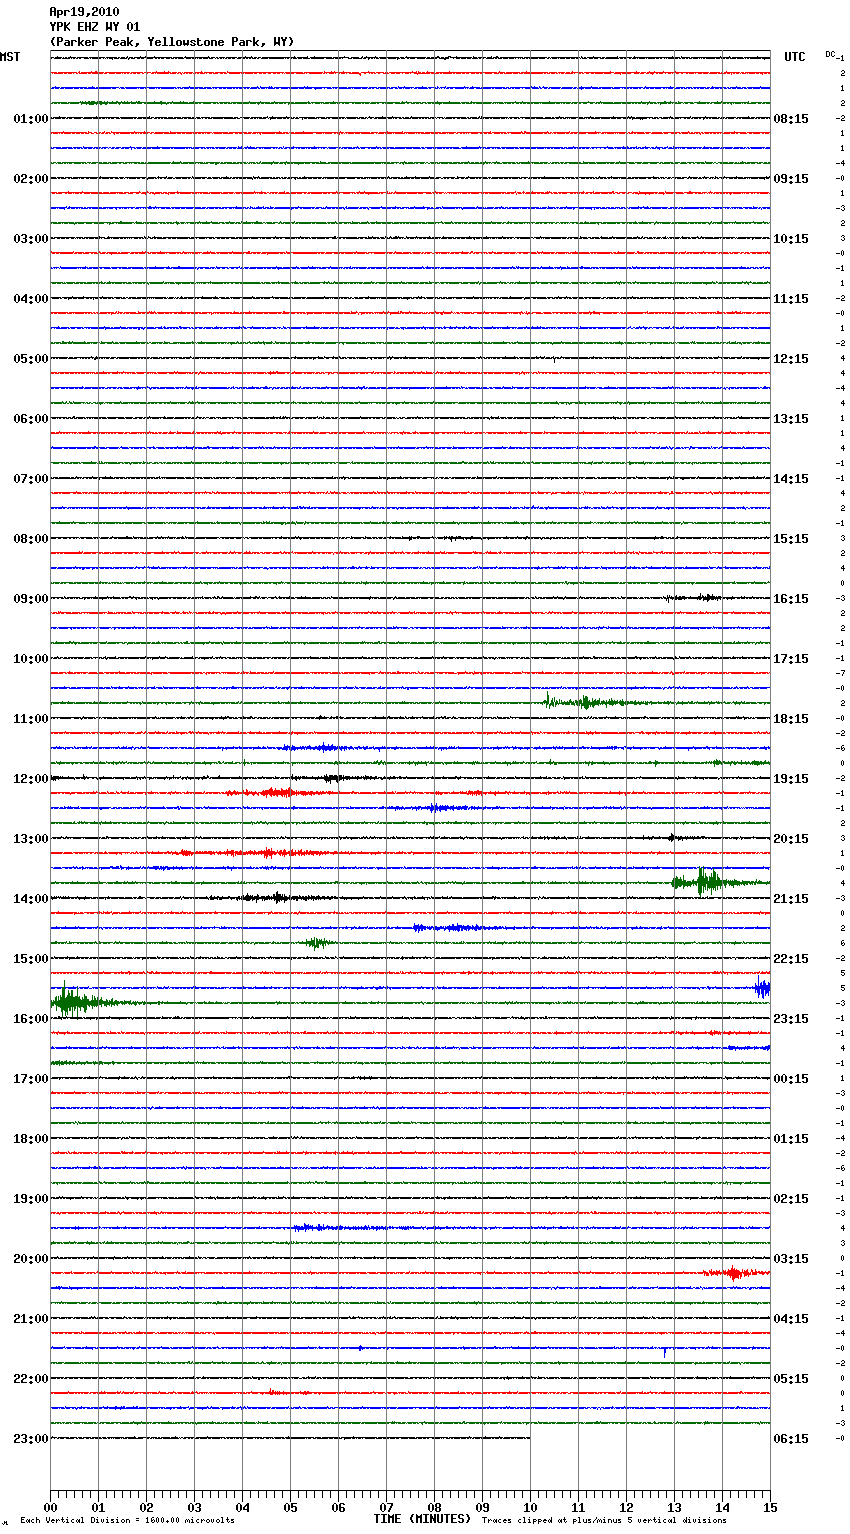Select the '06:00' MST time label
This screenshot has width=850, height=1534.
31,419
